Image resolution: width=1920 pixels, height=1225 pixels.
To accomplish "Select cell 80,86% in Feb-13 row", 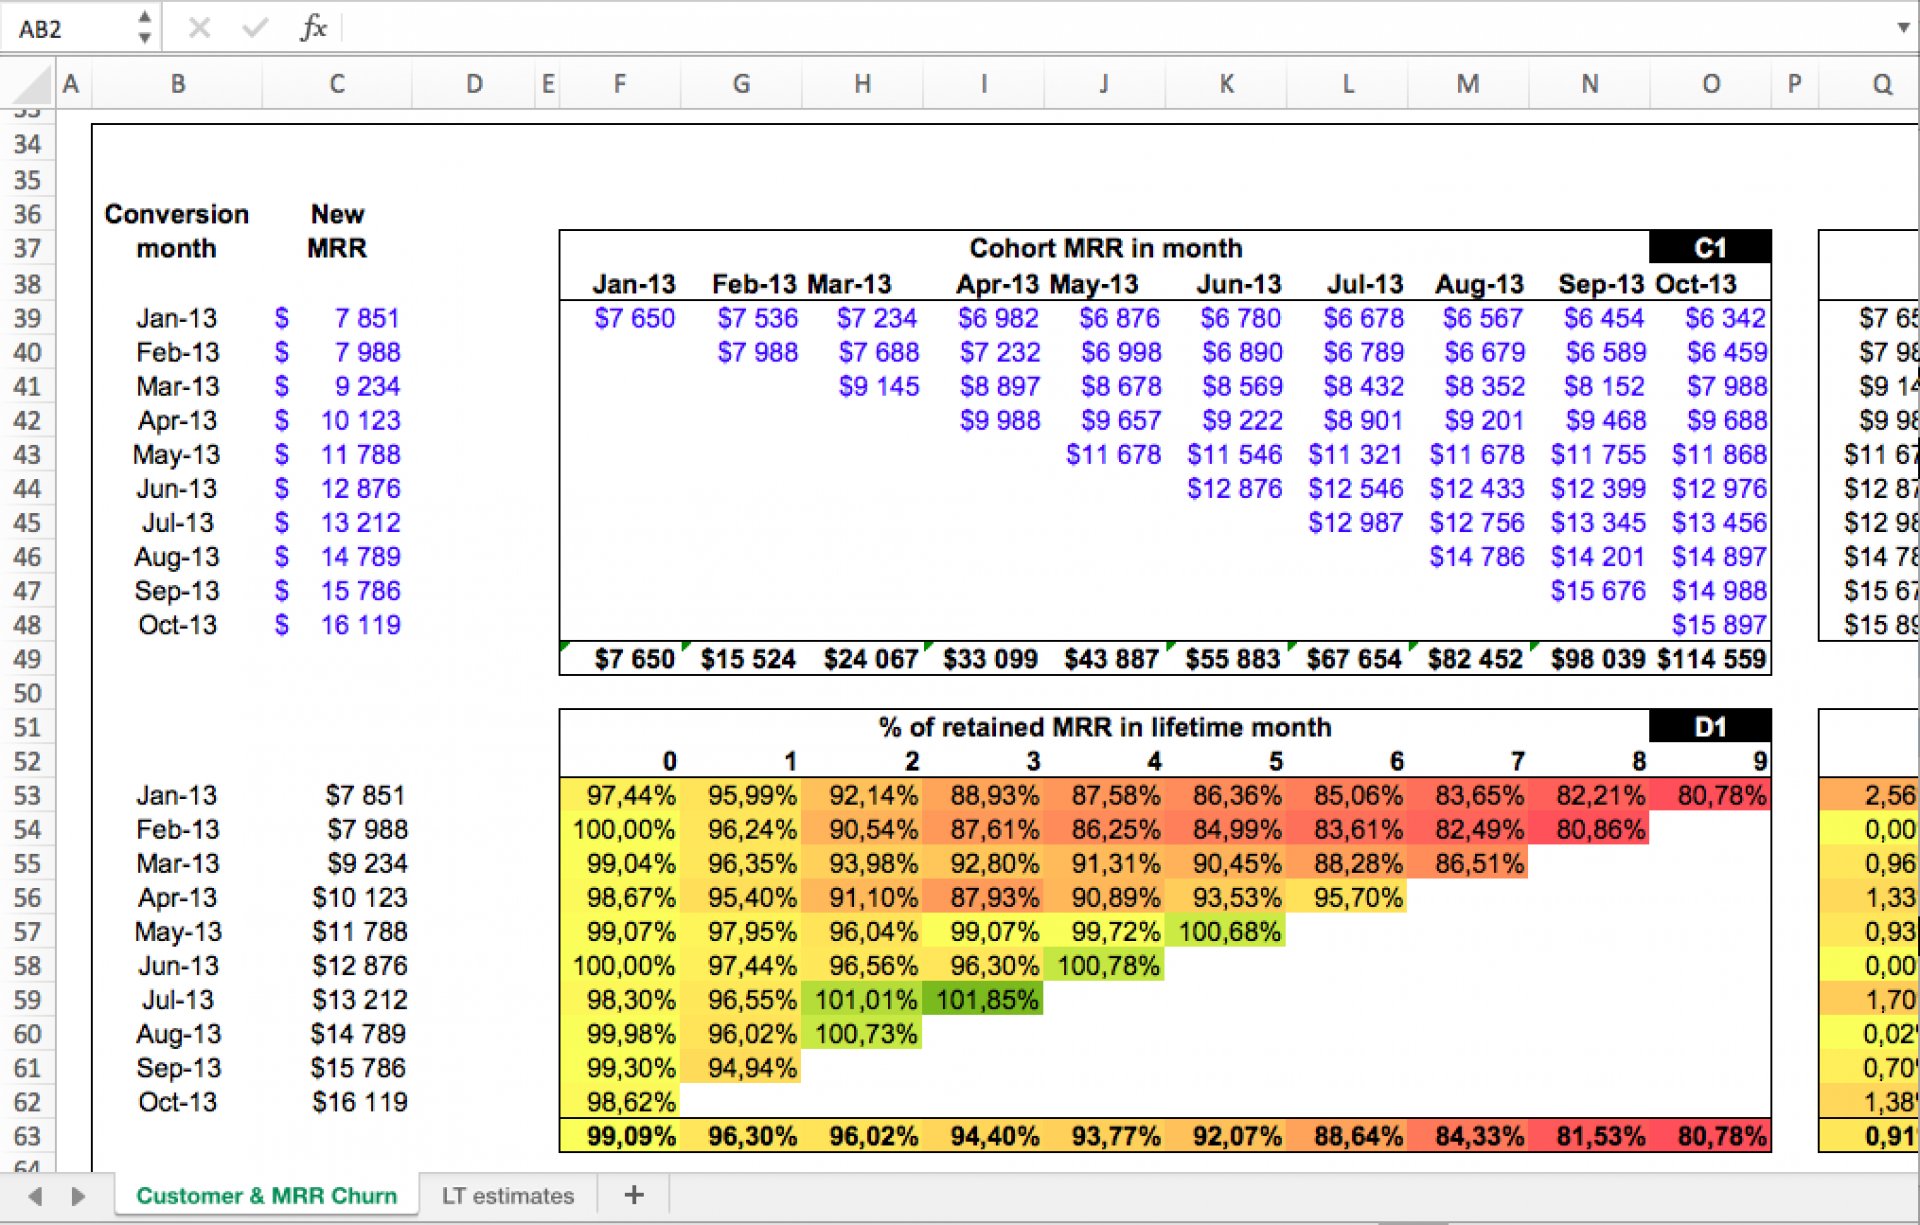I will pos(1589,829).
